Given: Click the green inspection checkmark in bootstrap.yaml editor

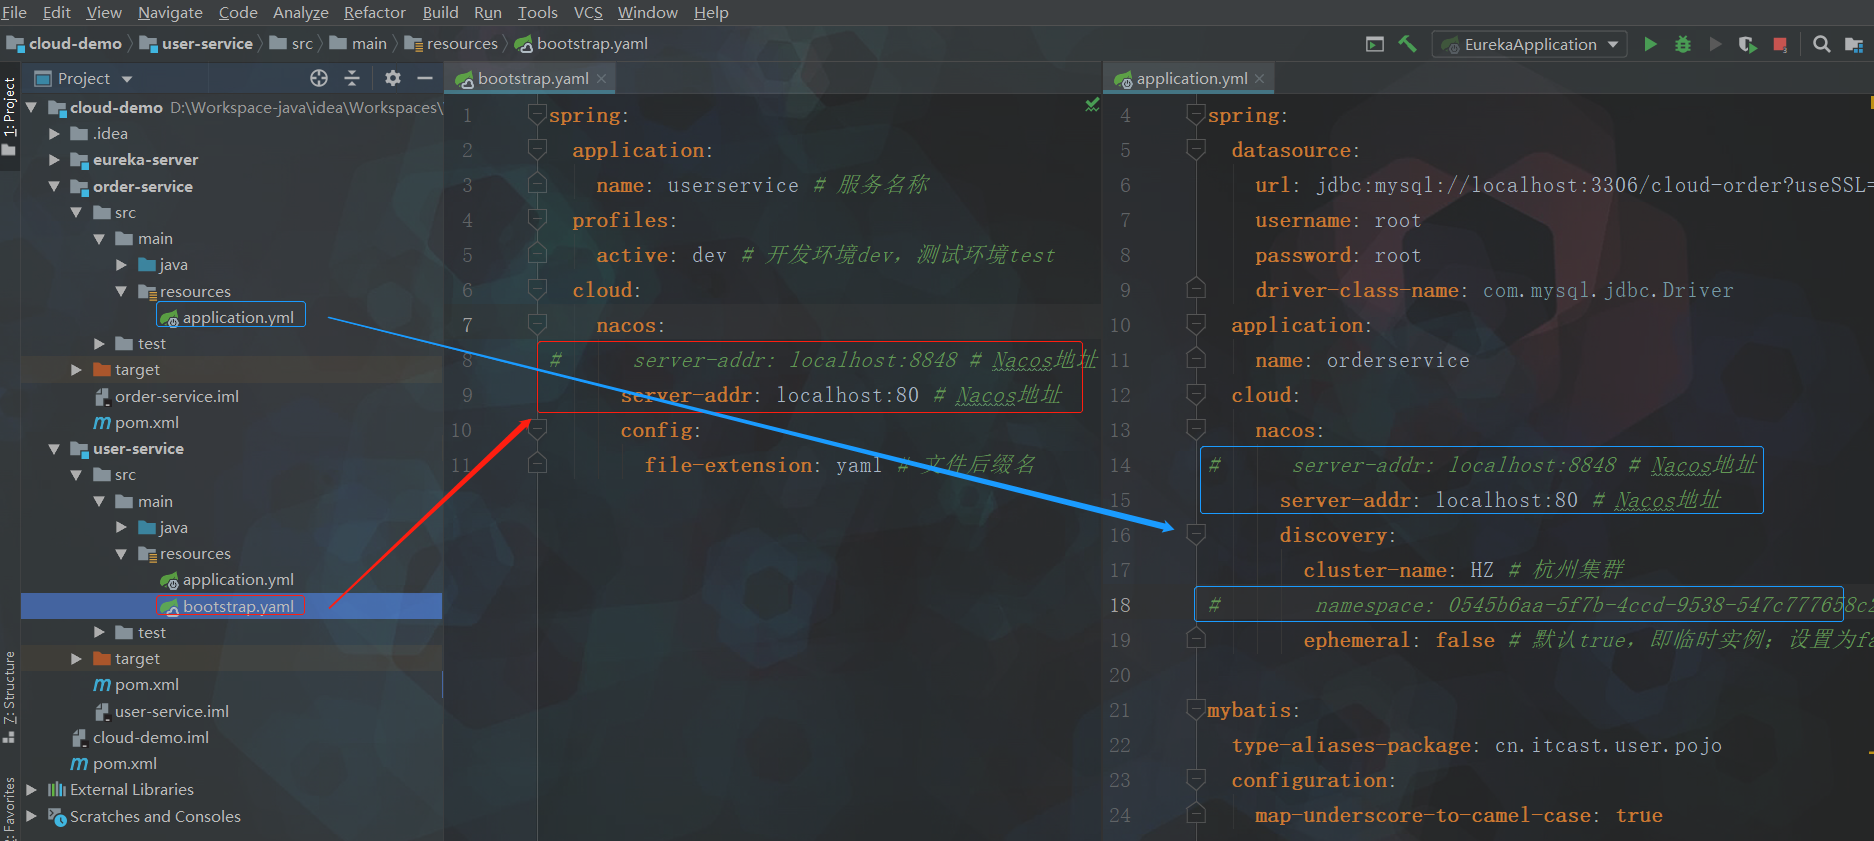Looking at the screenshot, I should pyautogui.click(x=1092, y=105).
